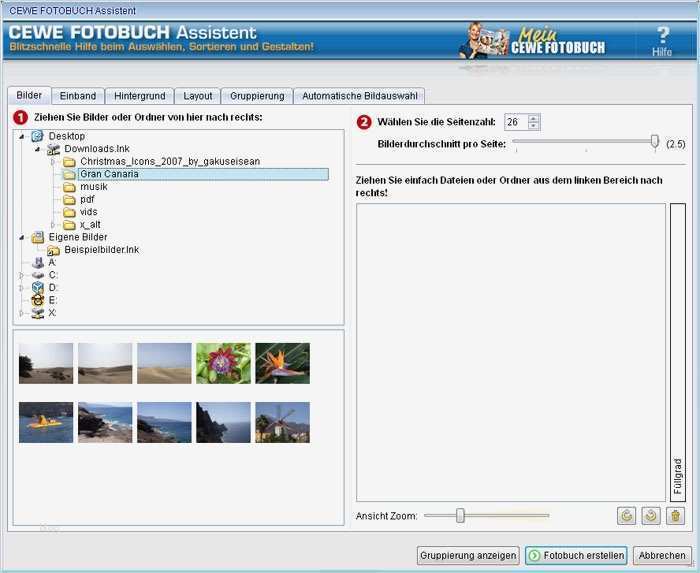Select the D: drive icon
Viewport: 700px width, 573px height.
(38, 288)
